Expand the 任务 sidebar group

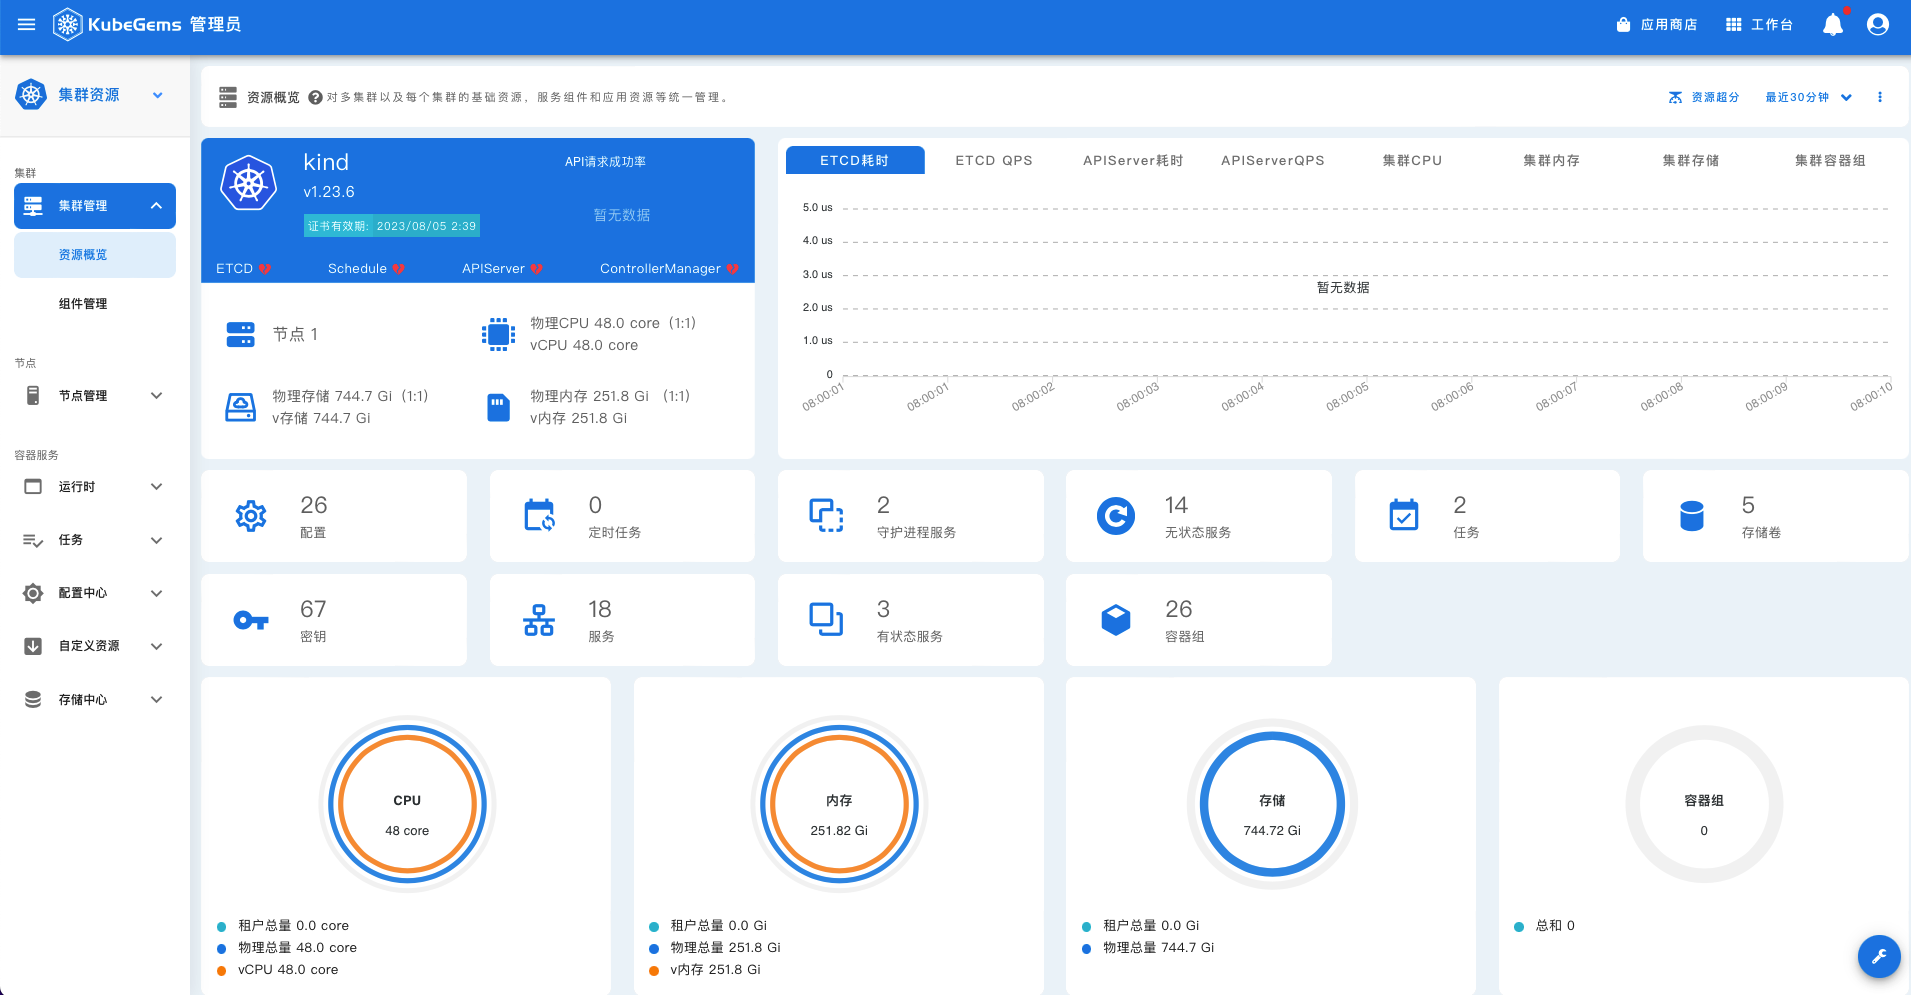tap(95, 540)
